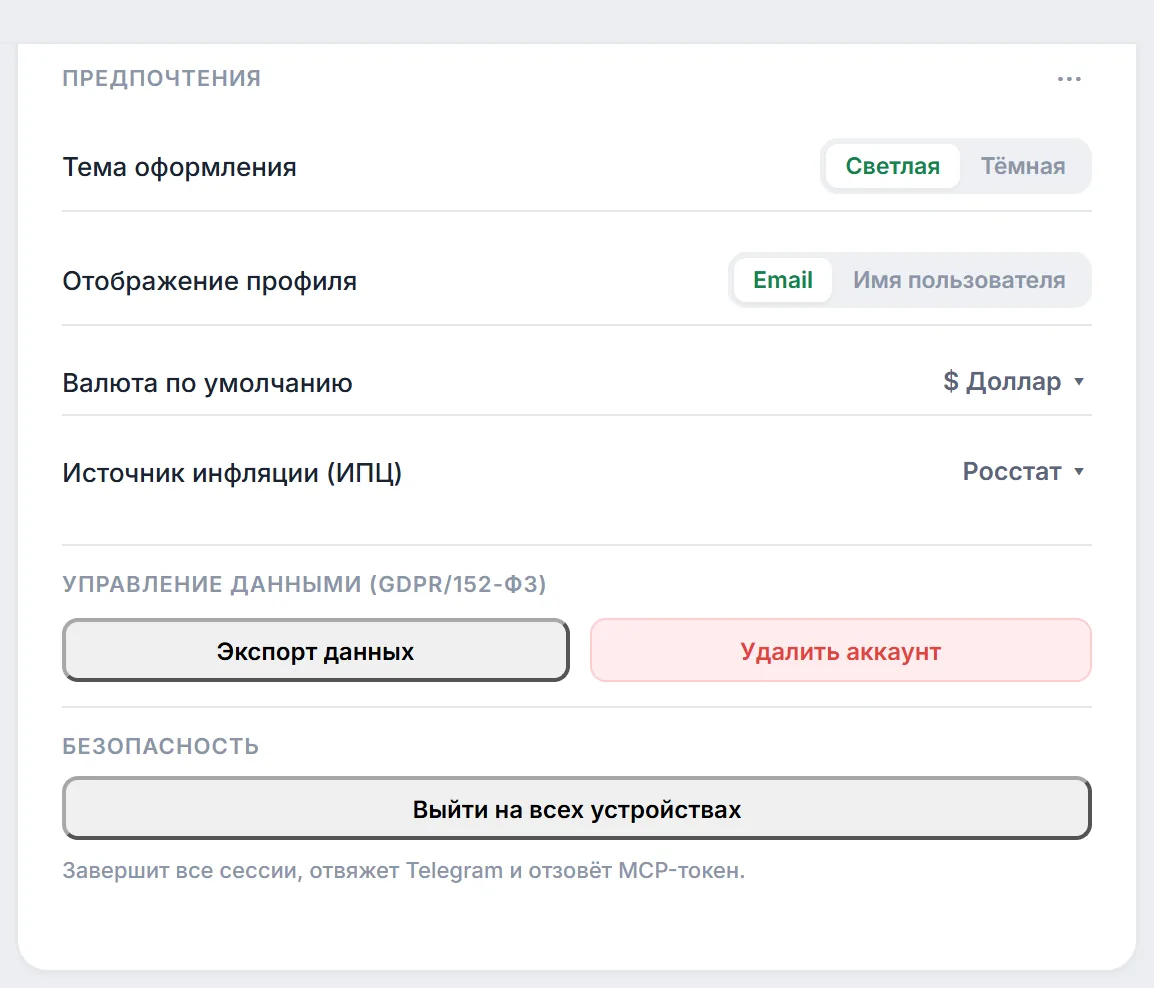This screenshot has width=1154, height=988.
Task: Click the БЕЗОПАСНОСТЬ section heading
Action: [x=160, y=746]
